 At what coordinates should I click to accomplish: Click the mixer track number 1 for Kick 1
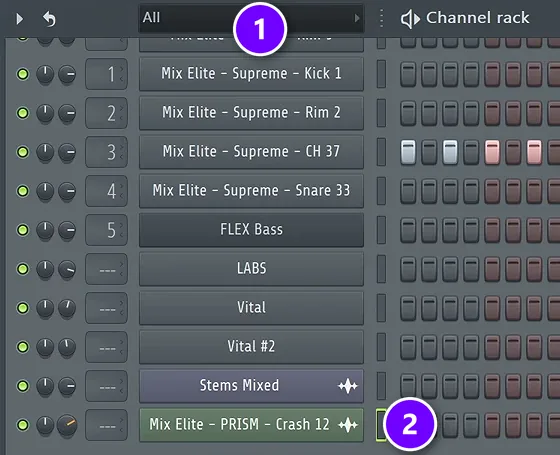[106, 74]
